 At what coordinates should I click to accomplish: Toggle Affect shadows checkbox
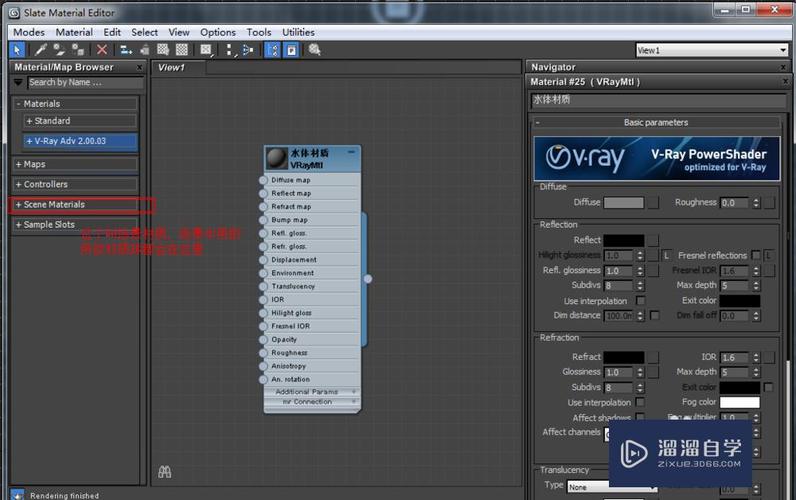[x=641, y=417]
